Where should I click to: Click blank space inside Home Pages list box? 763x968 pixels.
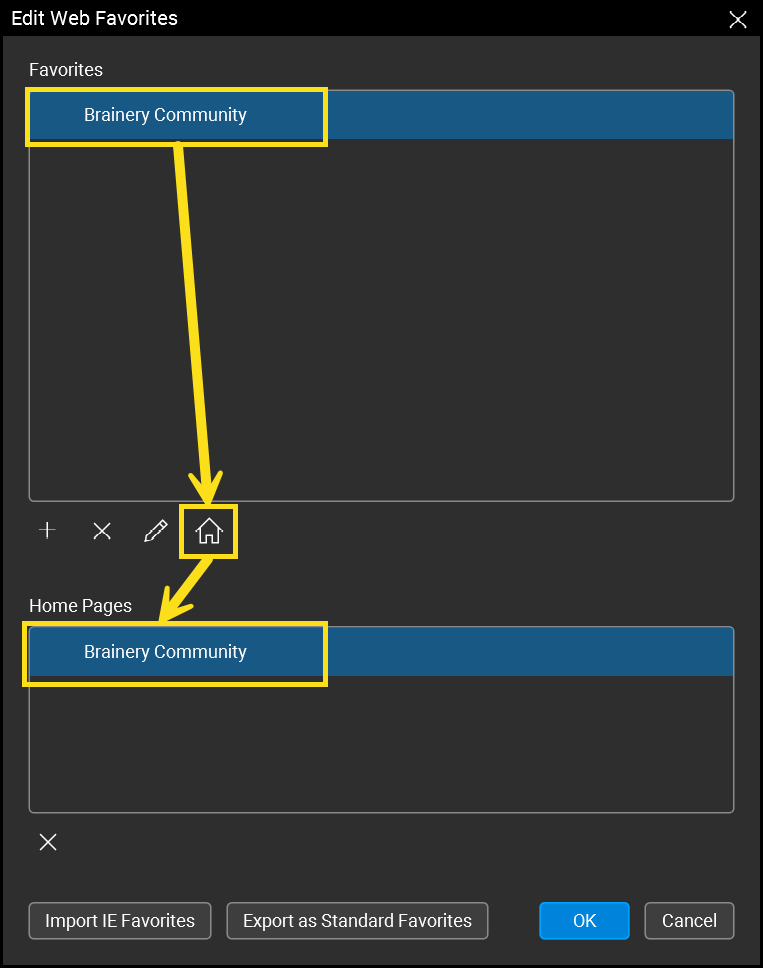click(380, 745)
